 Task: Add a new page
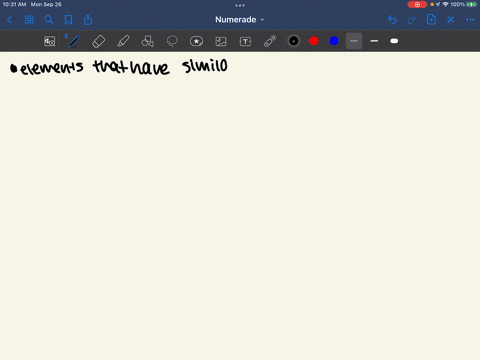pos(431,20)
